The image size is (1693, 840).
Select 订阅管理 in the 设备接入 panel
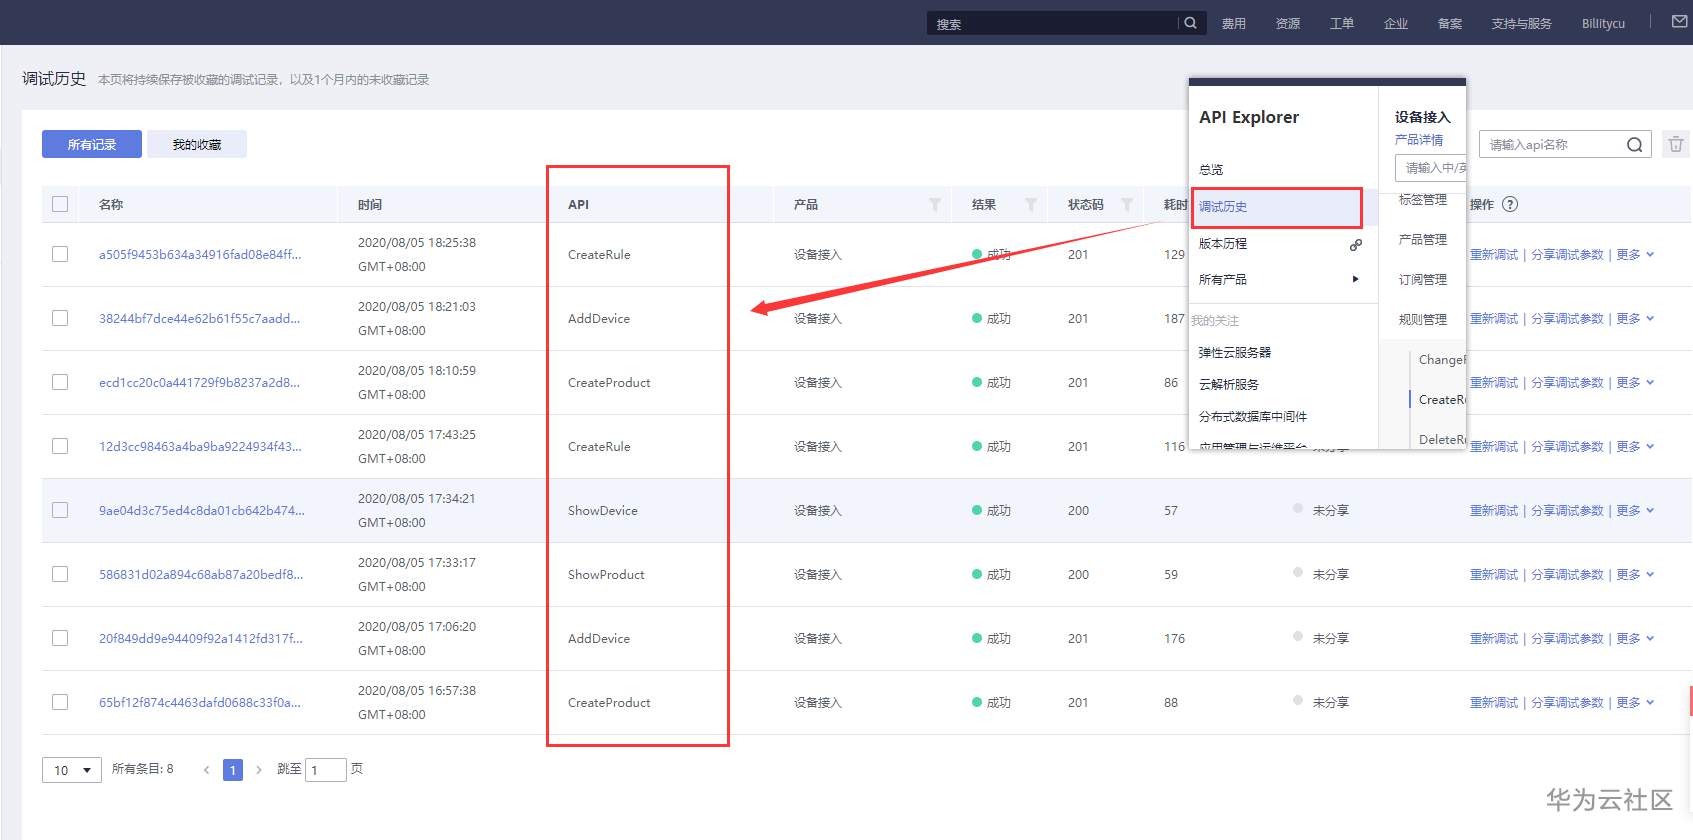pyautogui.click(x=1423, y=280)
